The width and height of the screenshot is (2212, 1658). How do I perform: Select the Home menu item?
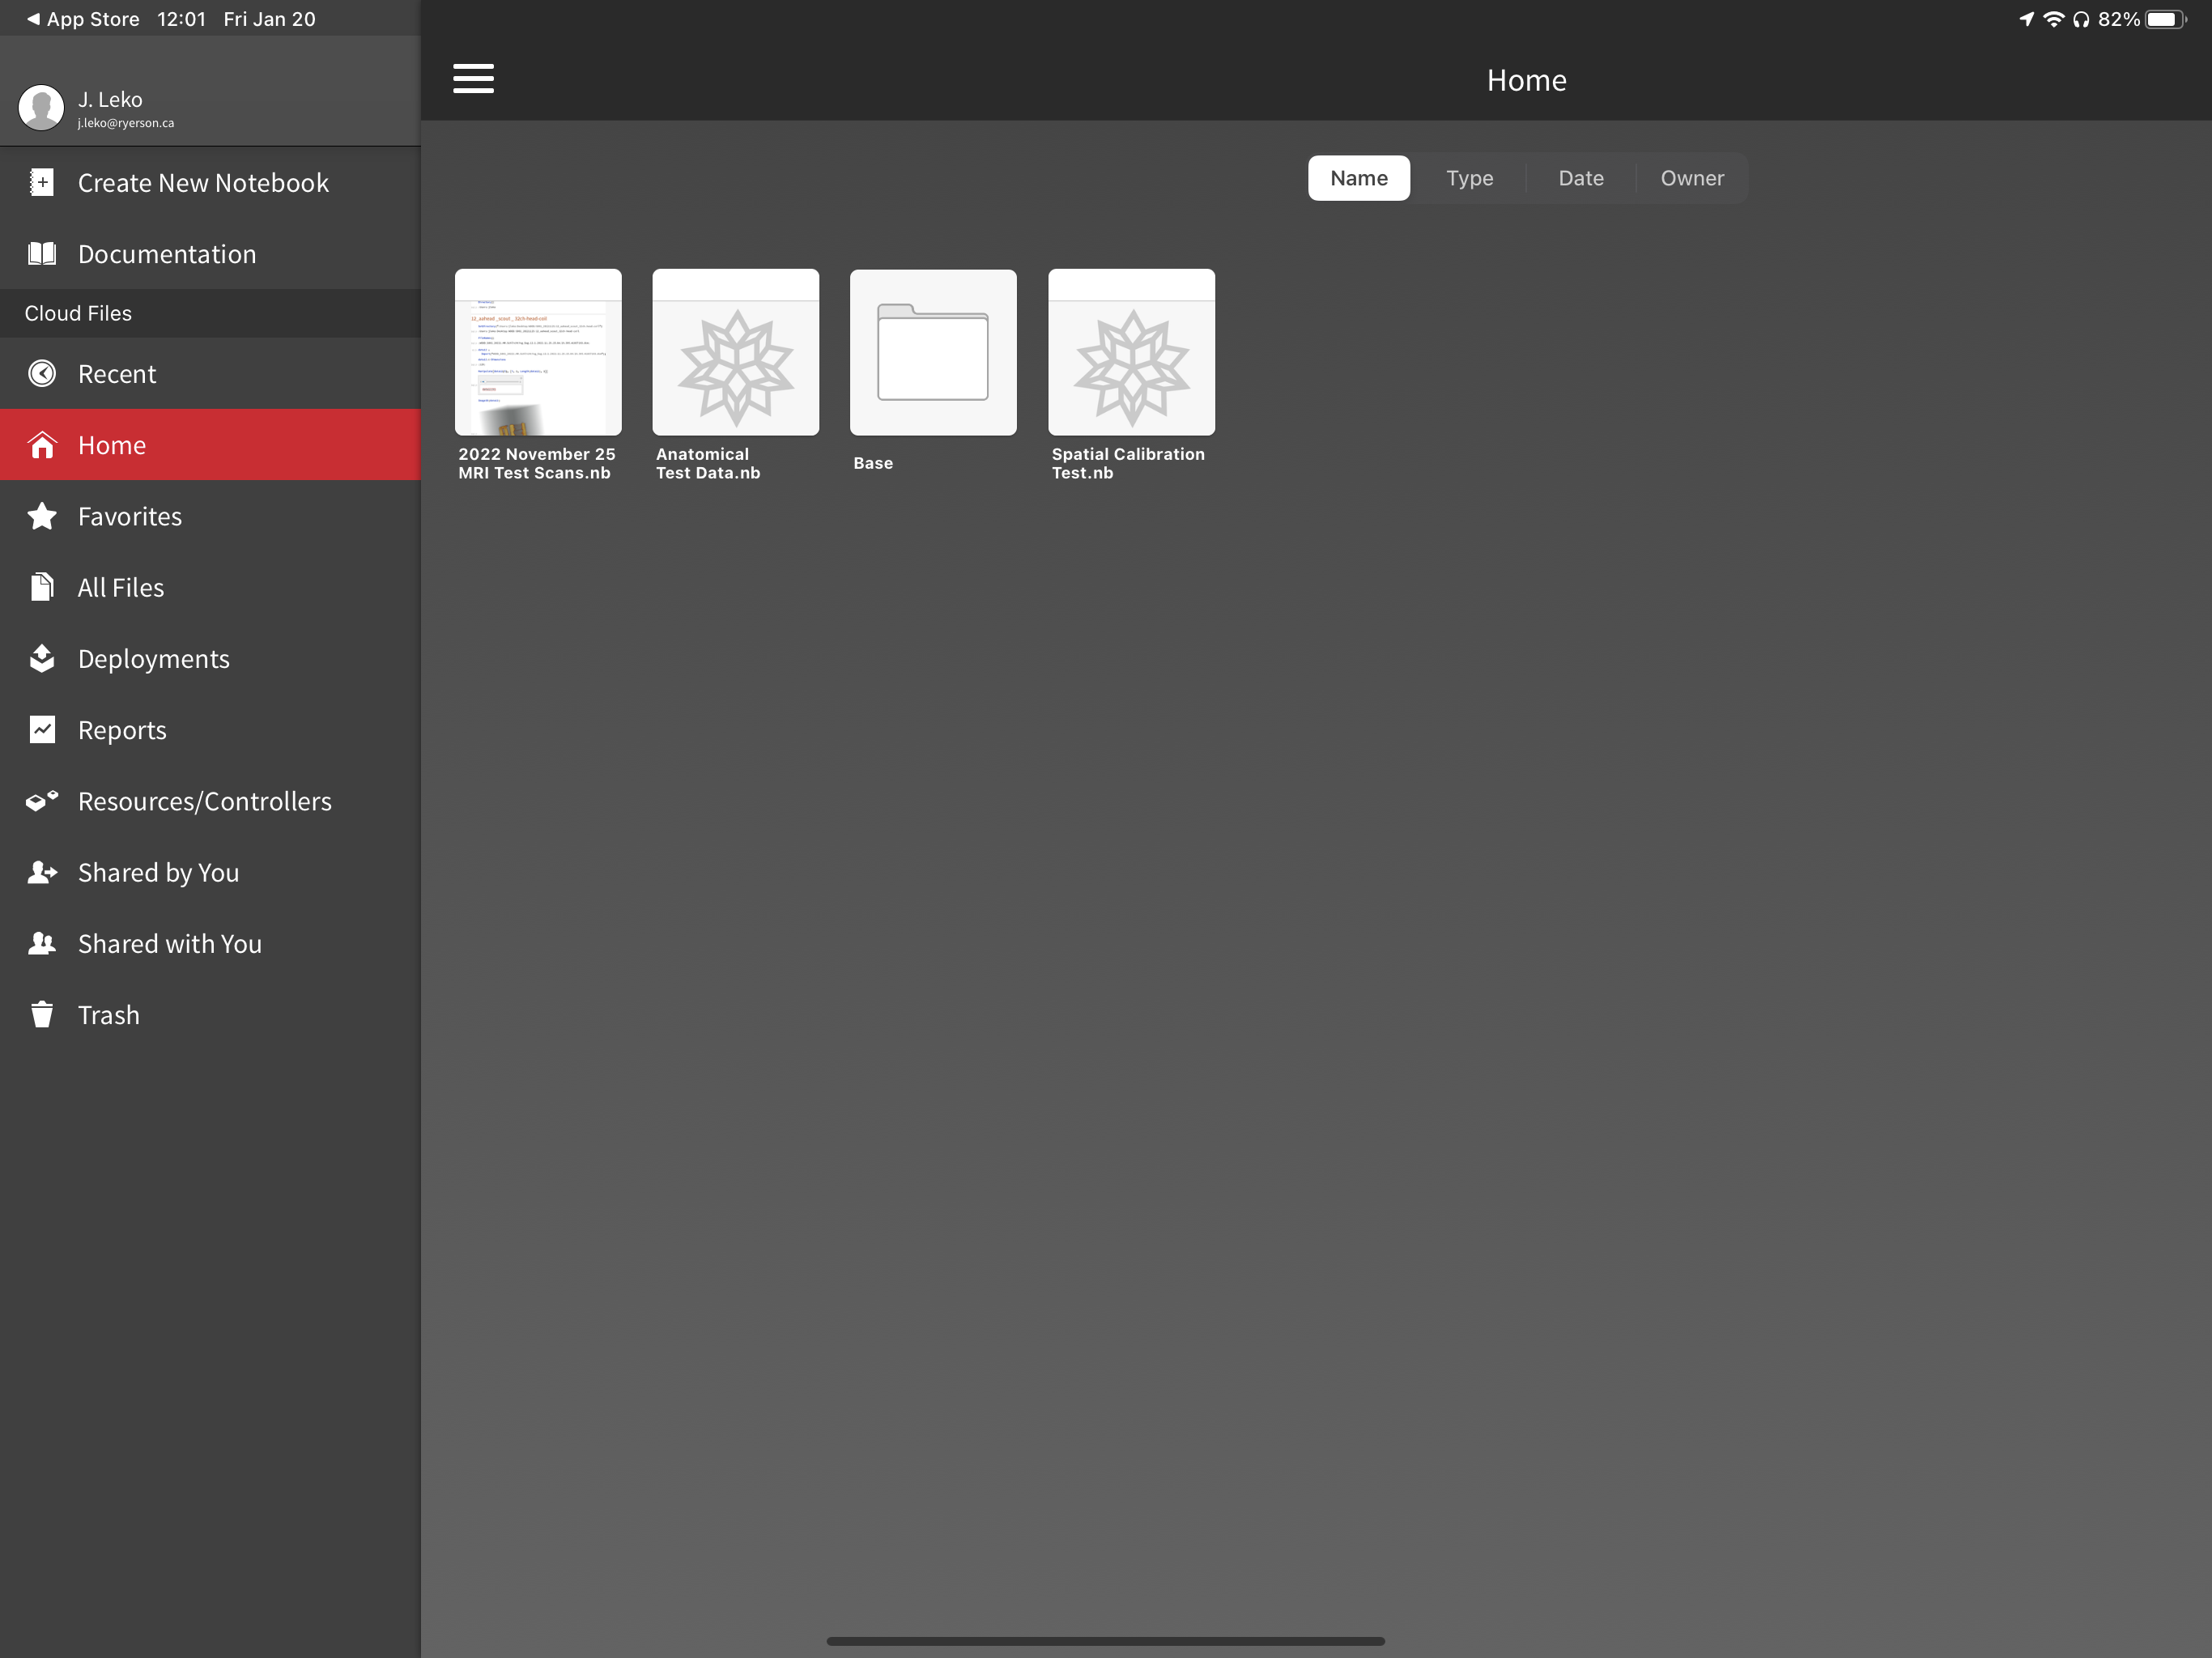209,444
